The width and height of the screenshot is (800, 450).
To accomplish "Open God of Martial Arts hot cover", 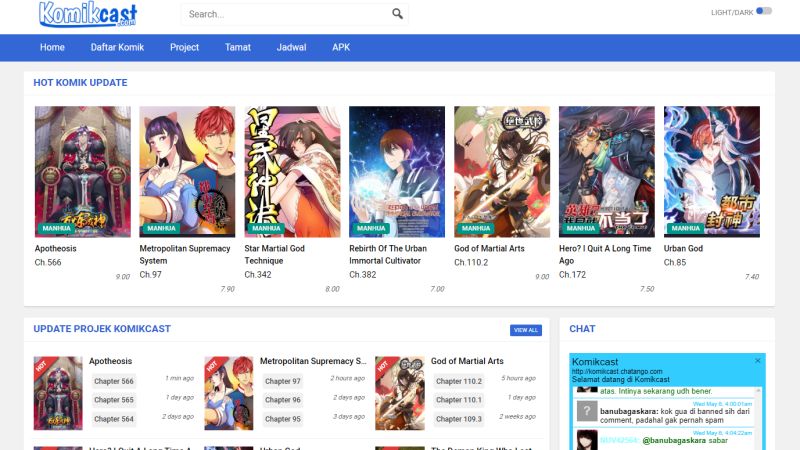I will tap(502, 171).
